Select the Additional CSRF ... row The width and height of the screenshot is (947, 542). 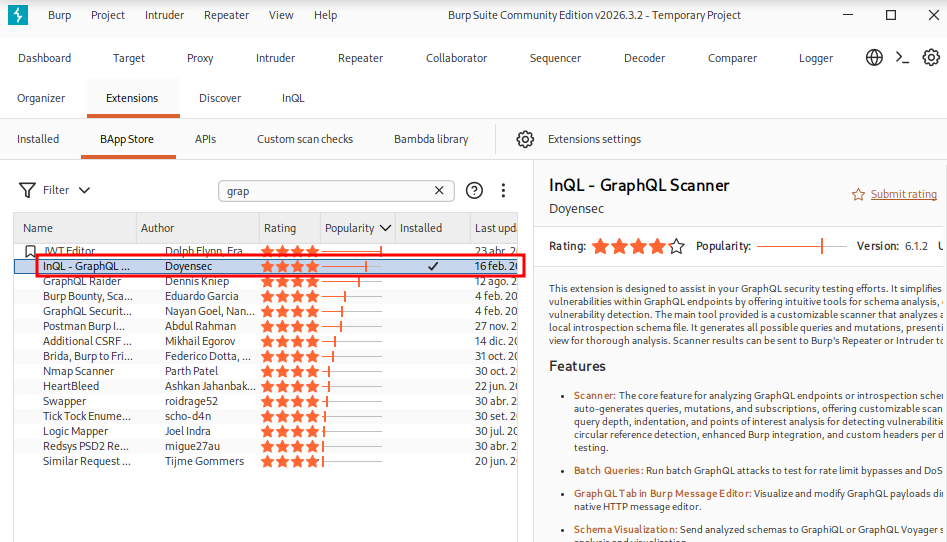coord(266,341)
